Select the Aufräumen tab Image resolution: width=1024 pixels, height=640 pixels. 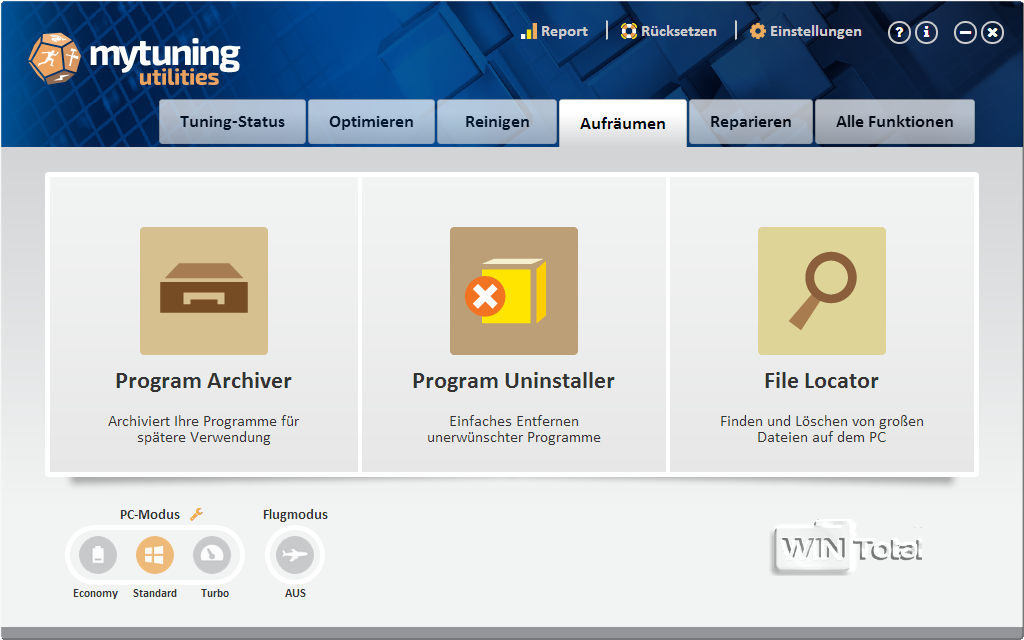click(623, 123)
